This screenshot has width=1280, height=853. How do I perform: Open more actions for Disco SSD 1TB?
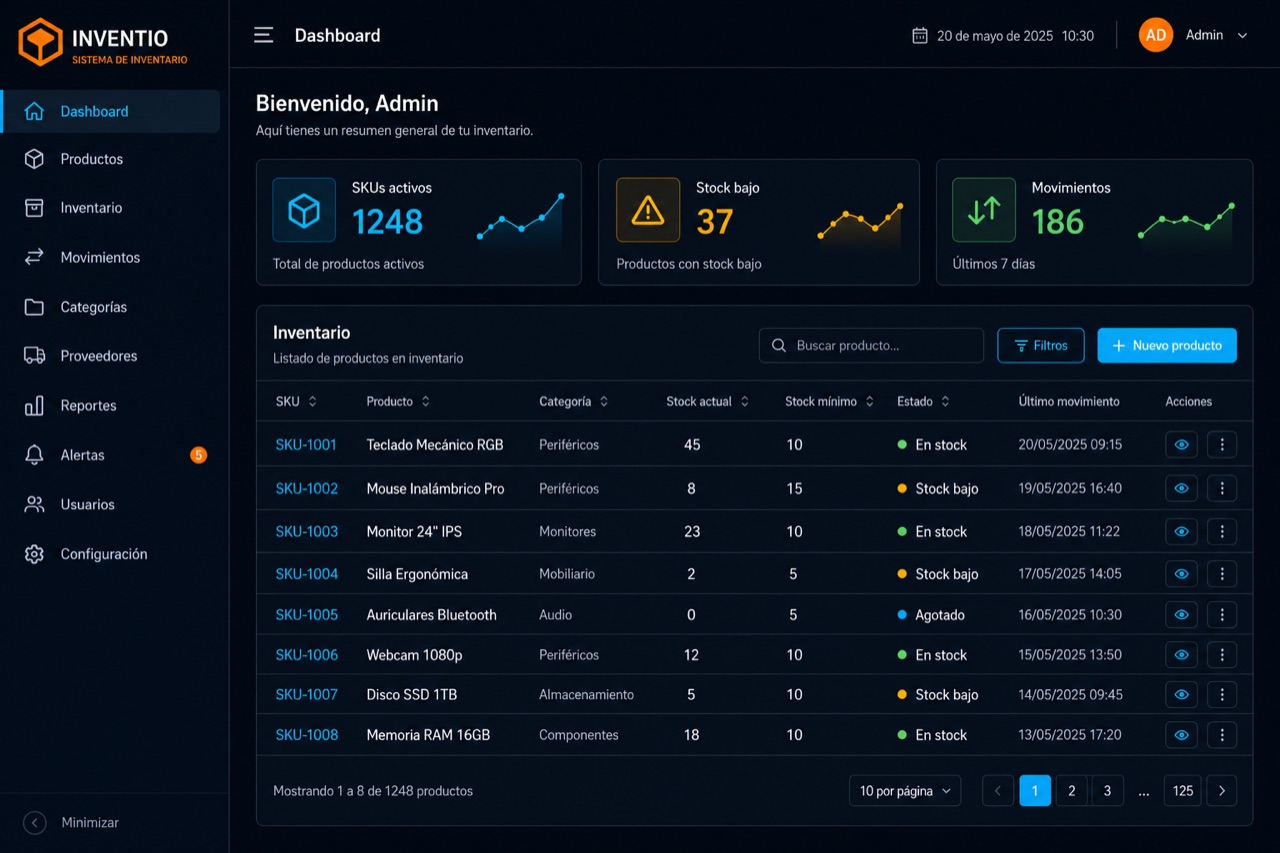tap(1222, 694)
